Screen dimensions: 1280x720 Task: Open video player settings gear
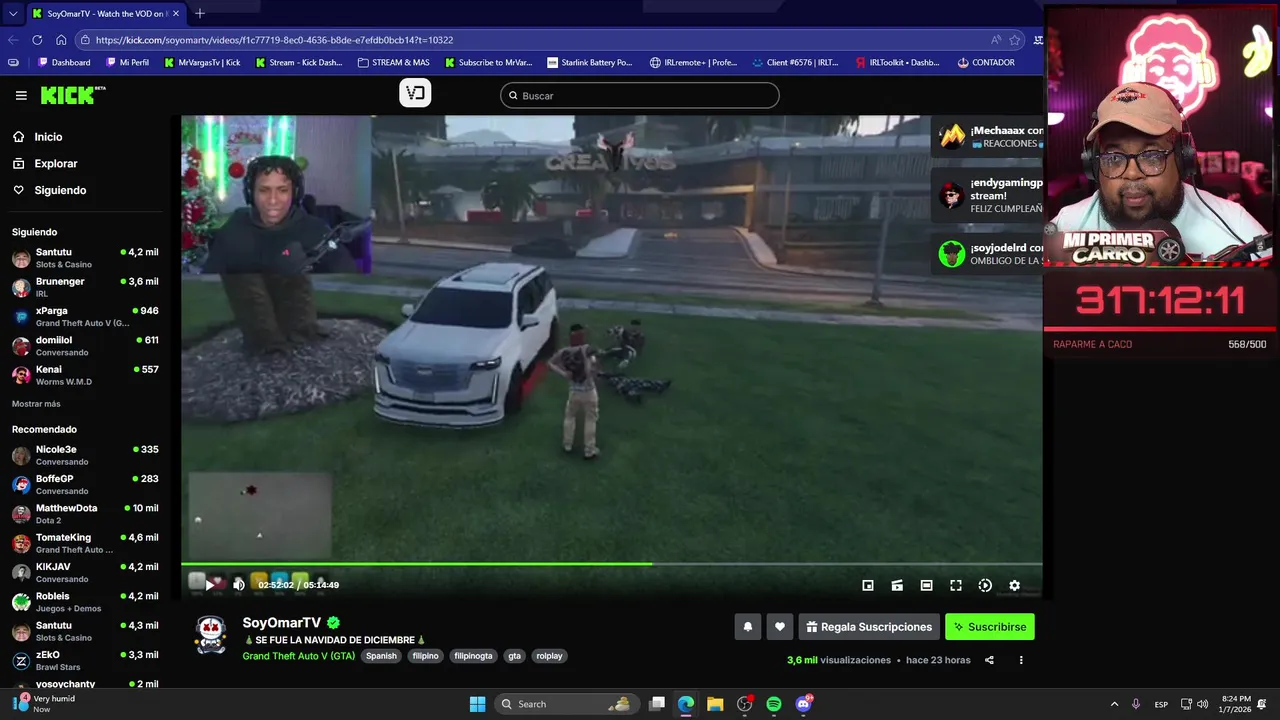[1014, 585]
